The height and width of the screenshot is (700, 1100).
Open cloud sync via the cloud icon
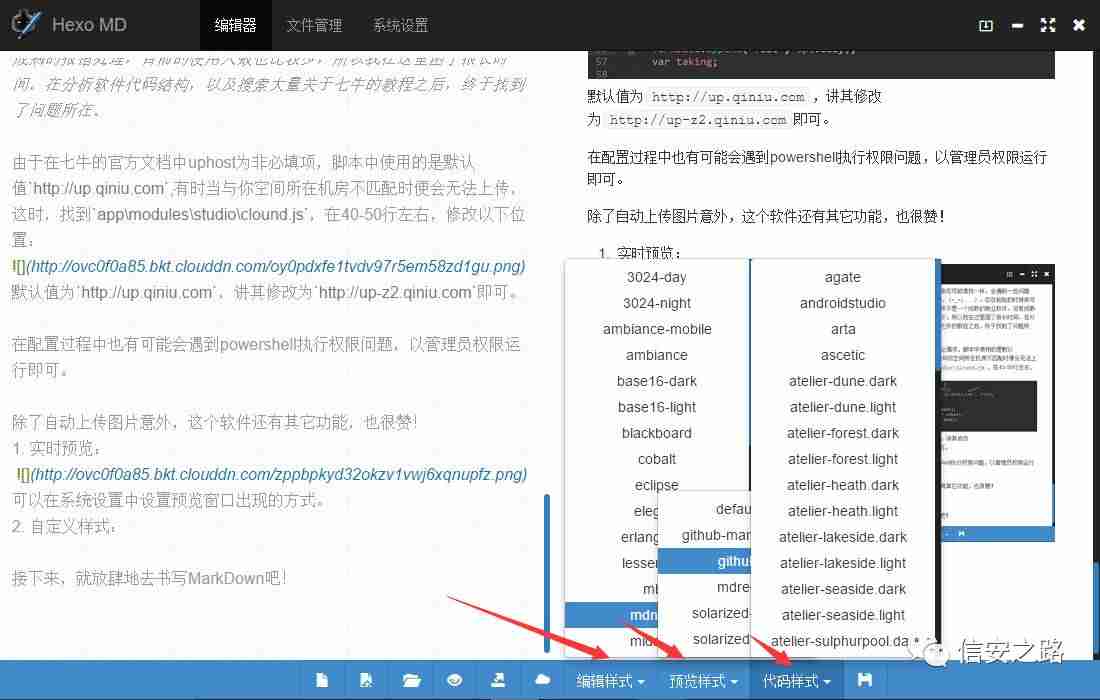coord(543,679)
